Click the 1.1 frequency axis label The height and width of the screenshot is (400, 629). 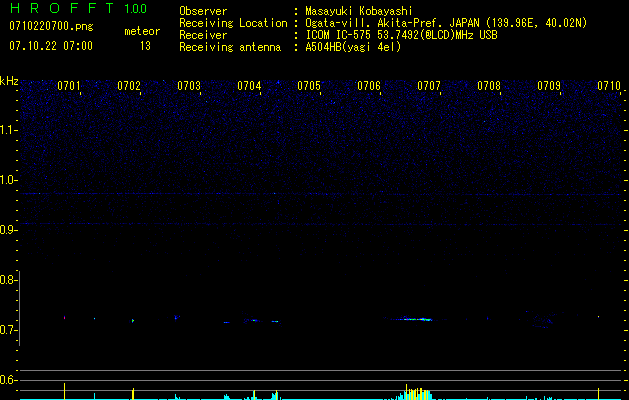click(8, 130)
